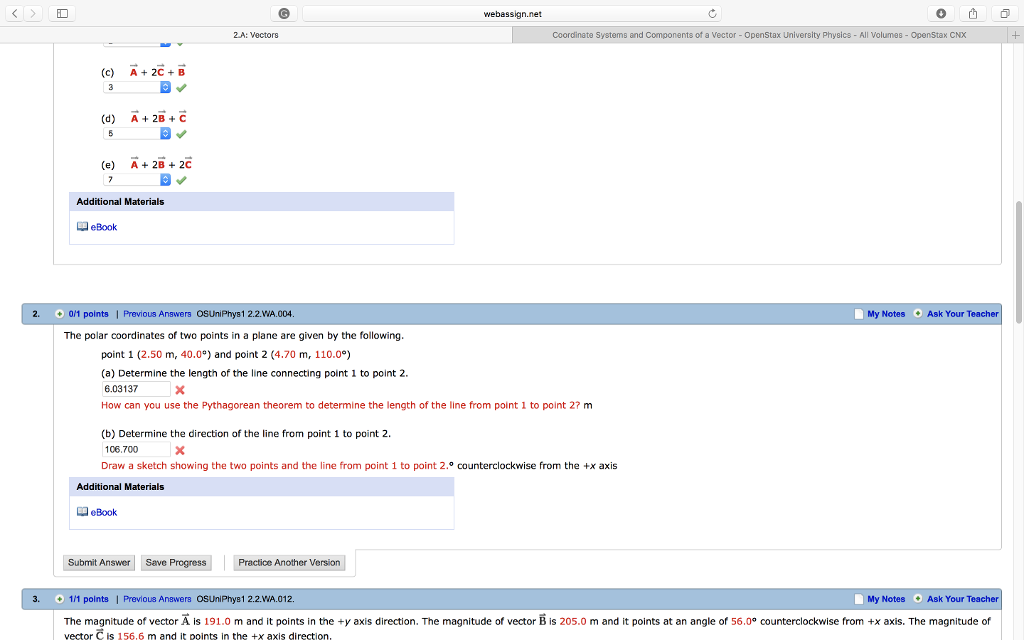Click Ask Your Teacher plus icon, question 3
The height and width of the screenshot is (640, 1024).
[x=918, y=598]
